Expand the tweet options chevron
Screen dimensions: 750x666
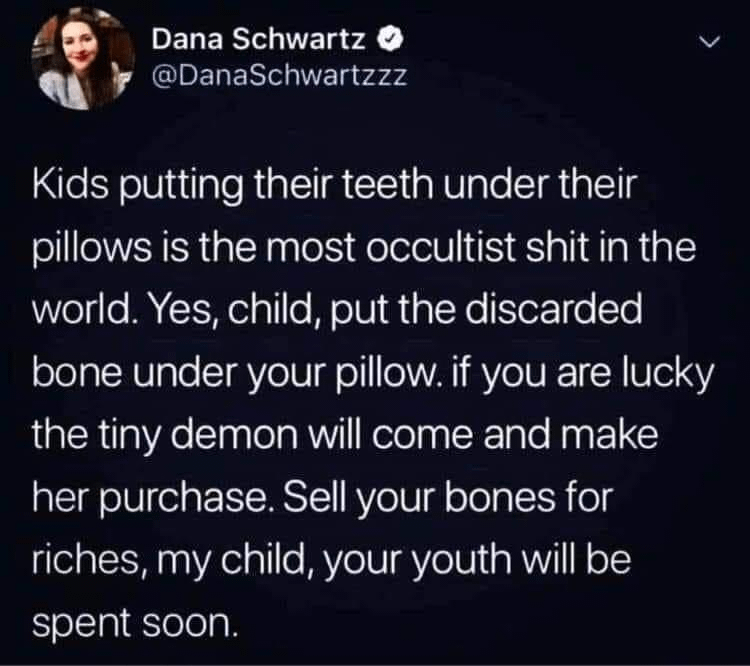pos(708,42)
